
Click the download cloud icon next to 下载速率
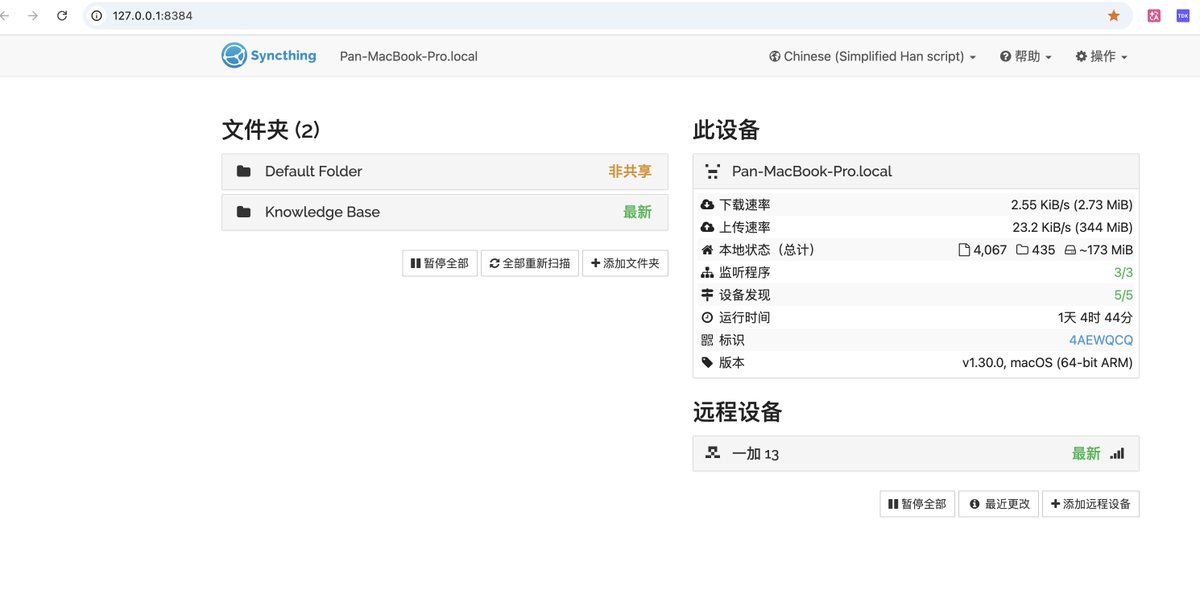pos(708,205)
